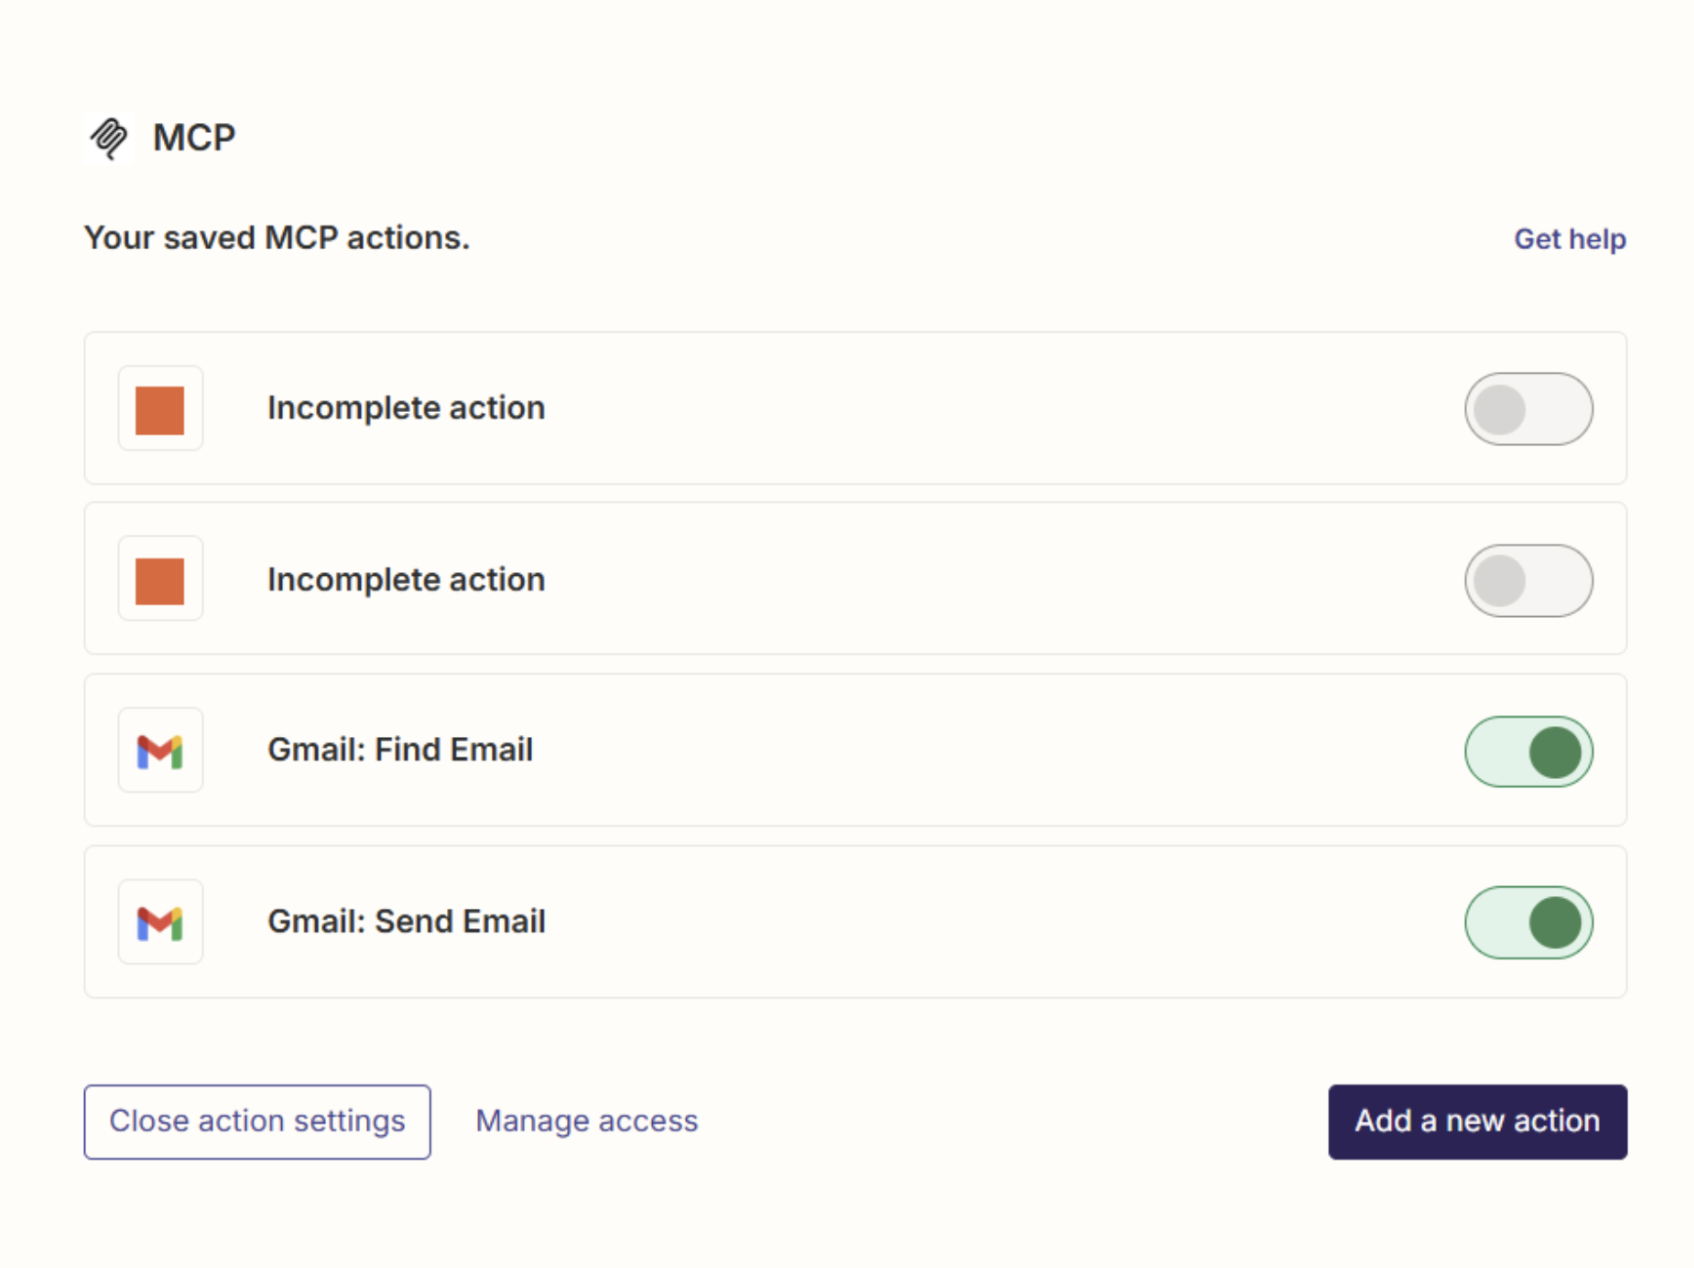This screenshot has height=1268, width=1694.
Task: Click the orange icon on second Incomplete action
Action: [160, 579]
